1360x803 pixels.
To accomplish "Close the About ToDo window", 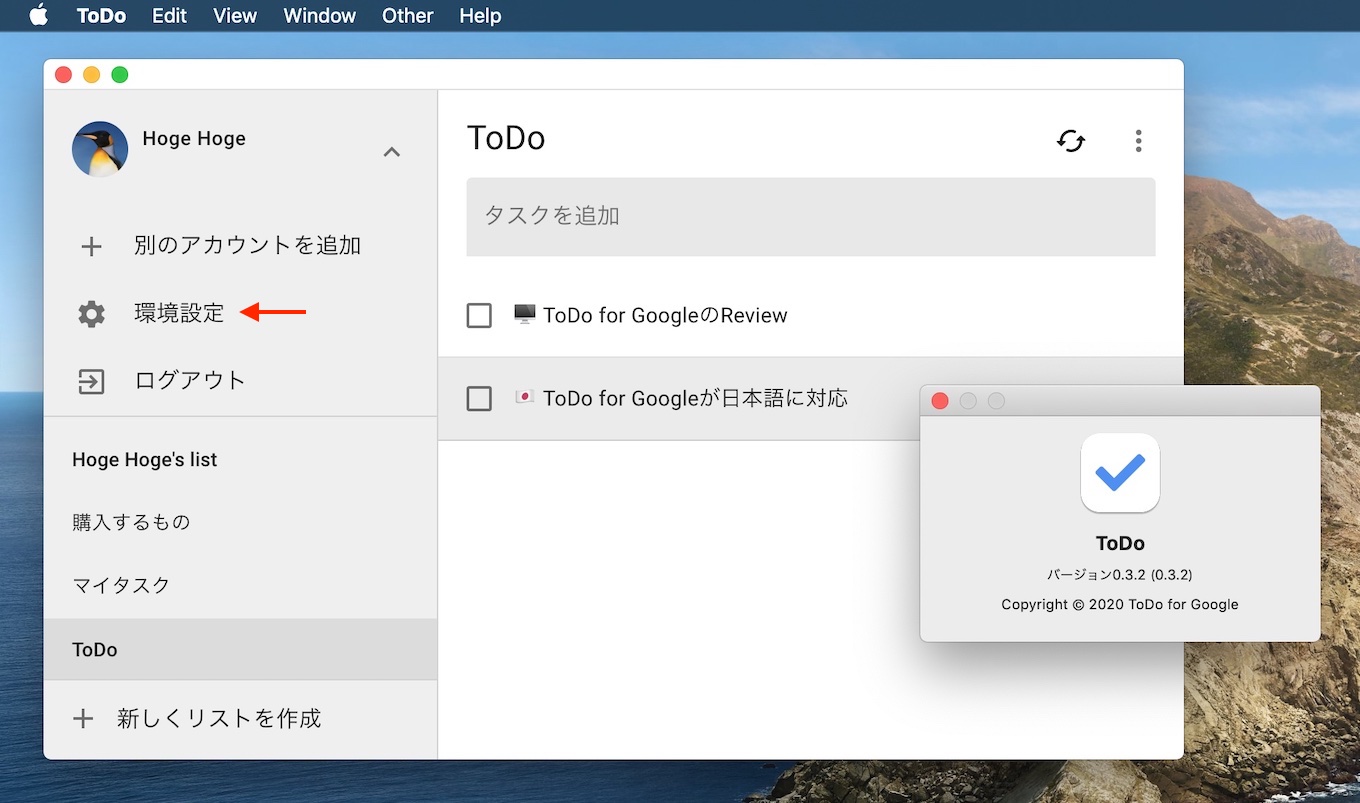I will point(939,401).
